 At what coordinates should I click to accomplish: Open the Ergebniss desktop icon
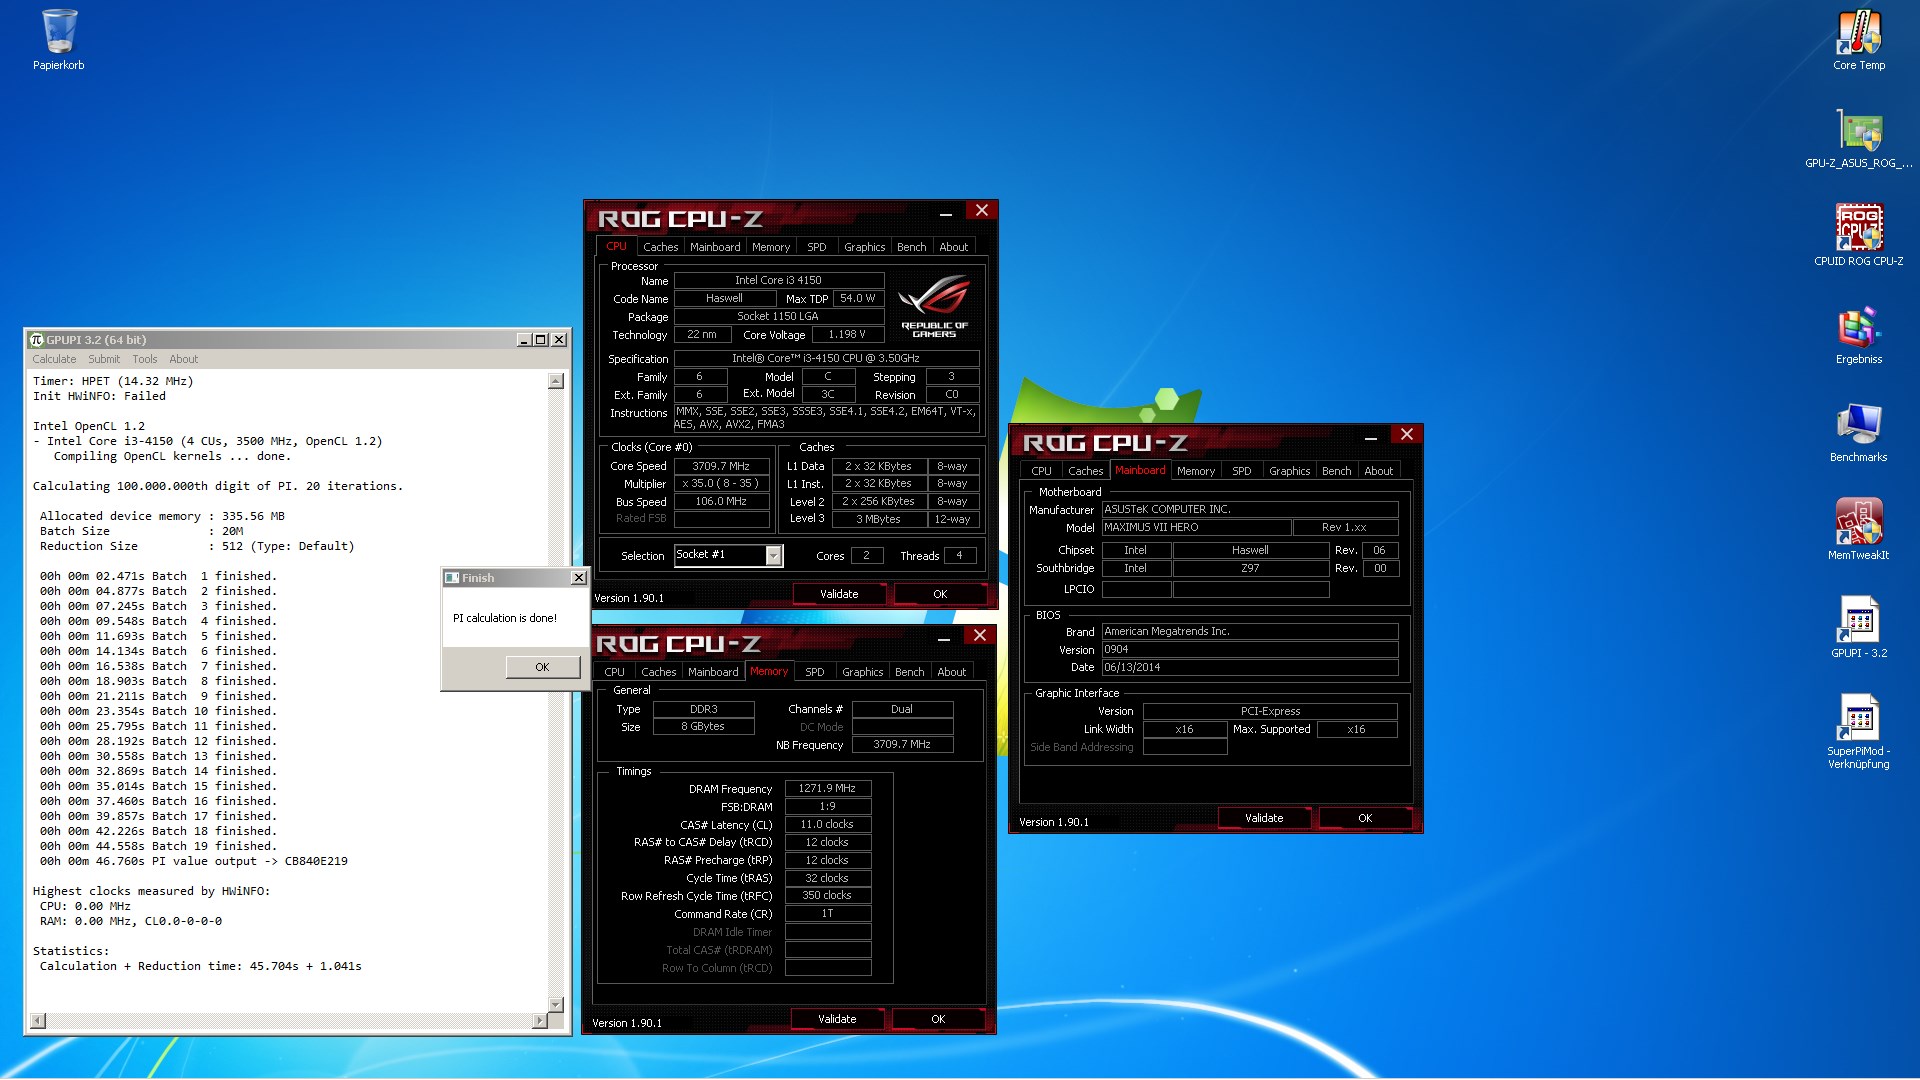click(x=1858, y=334)
